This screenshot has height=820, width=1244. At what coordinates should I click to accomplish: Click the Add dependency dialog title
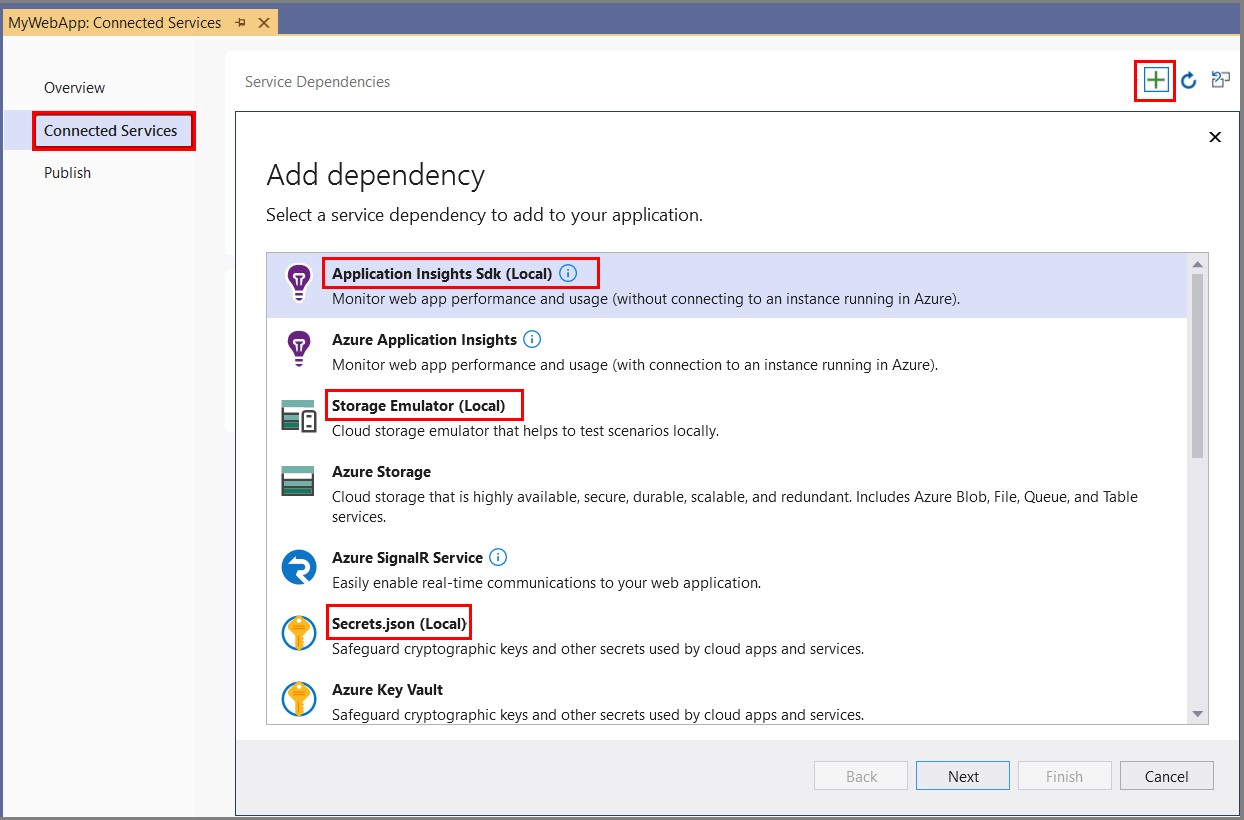tap(376, 175)
